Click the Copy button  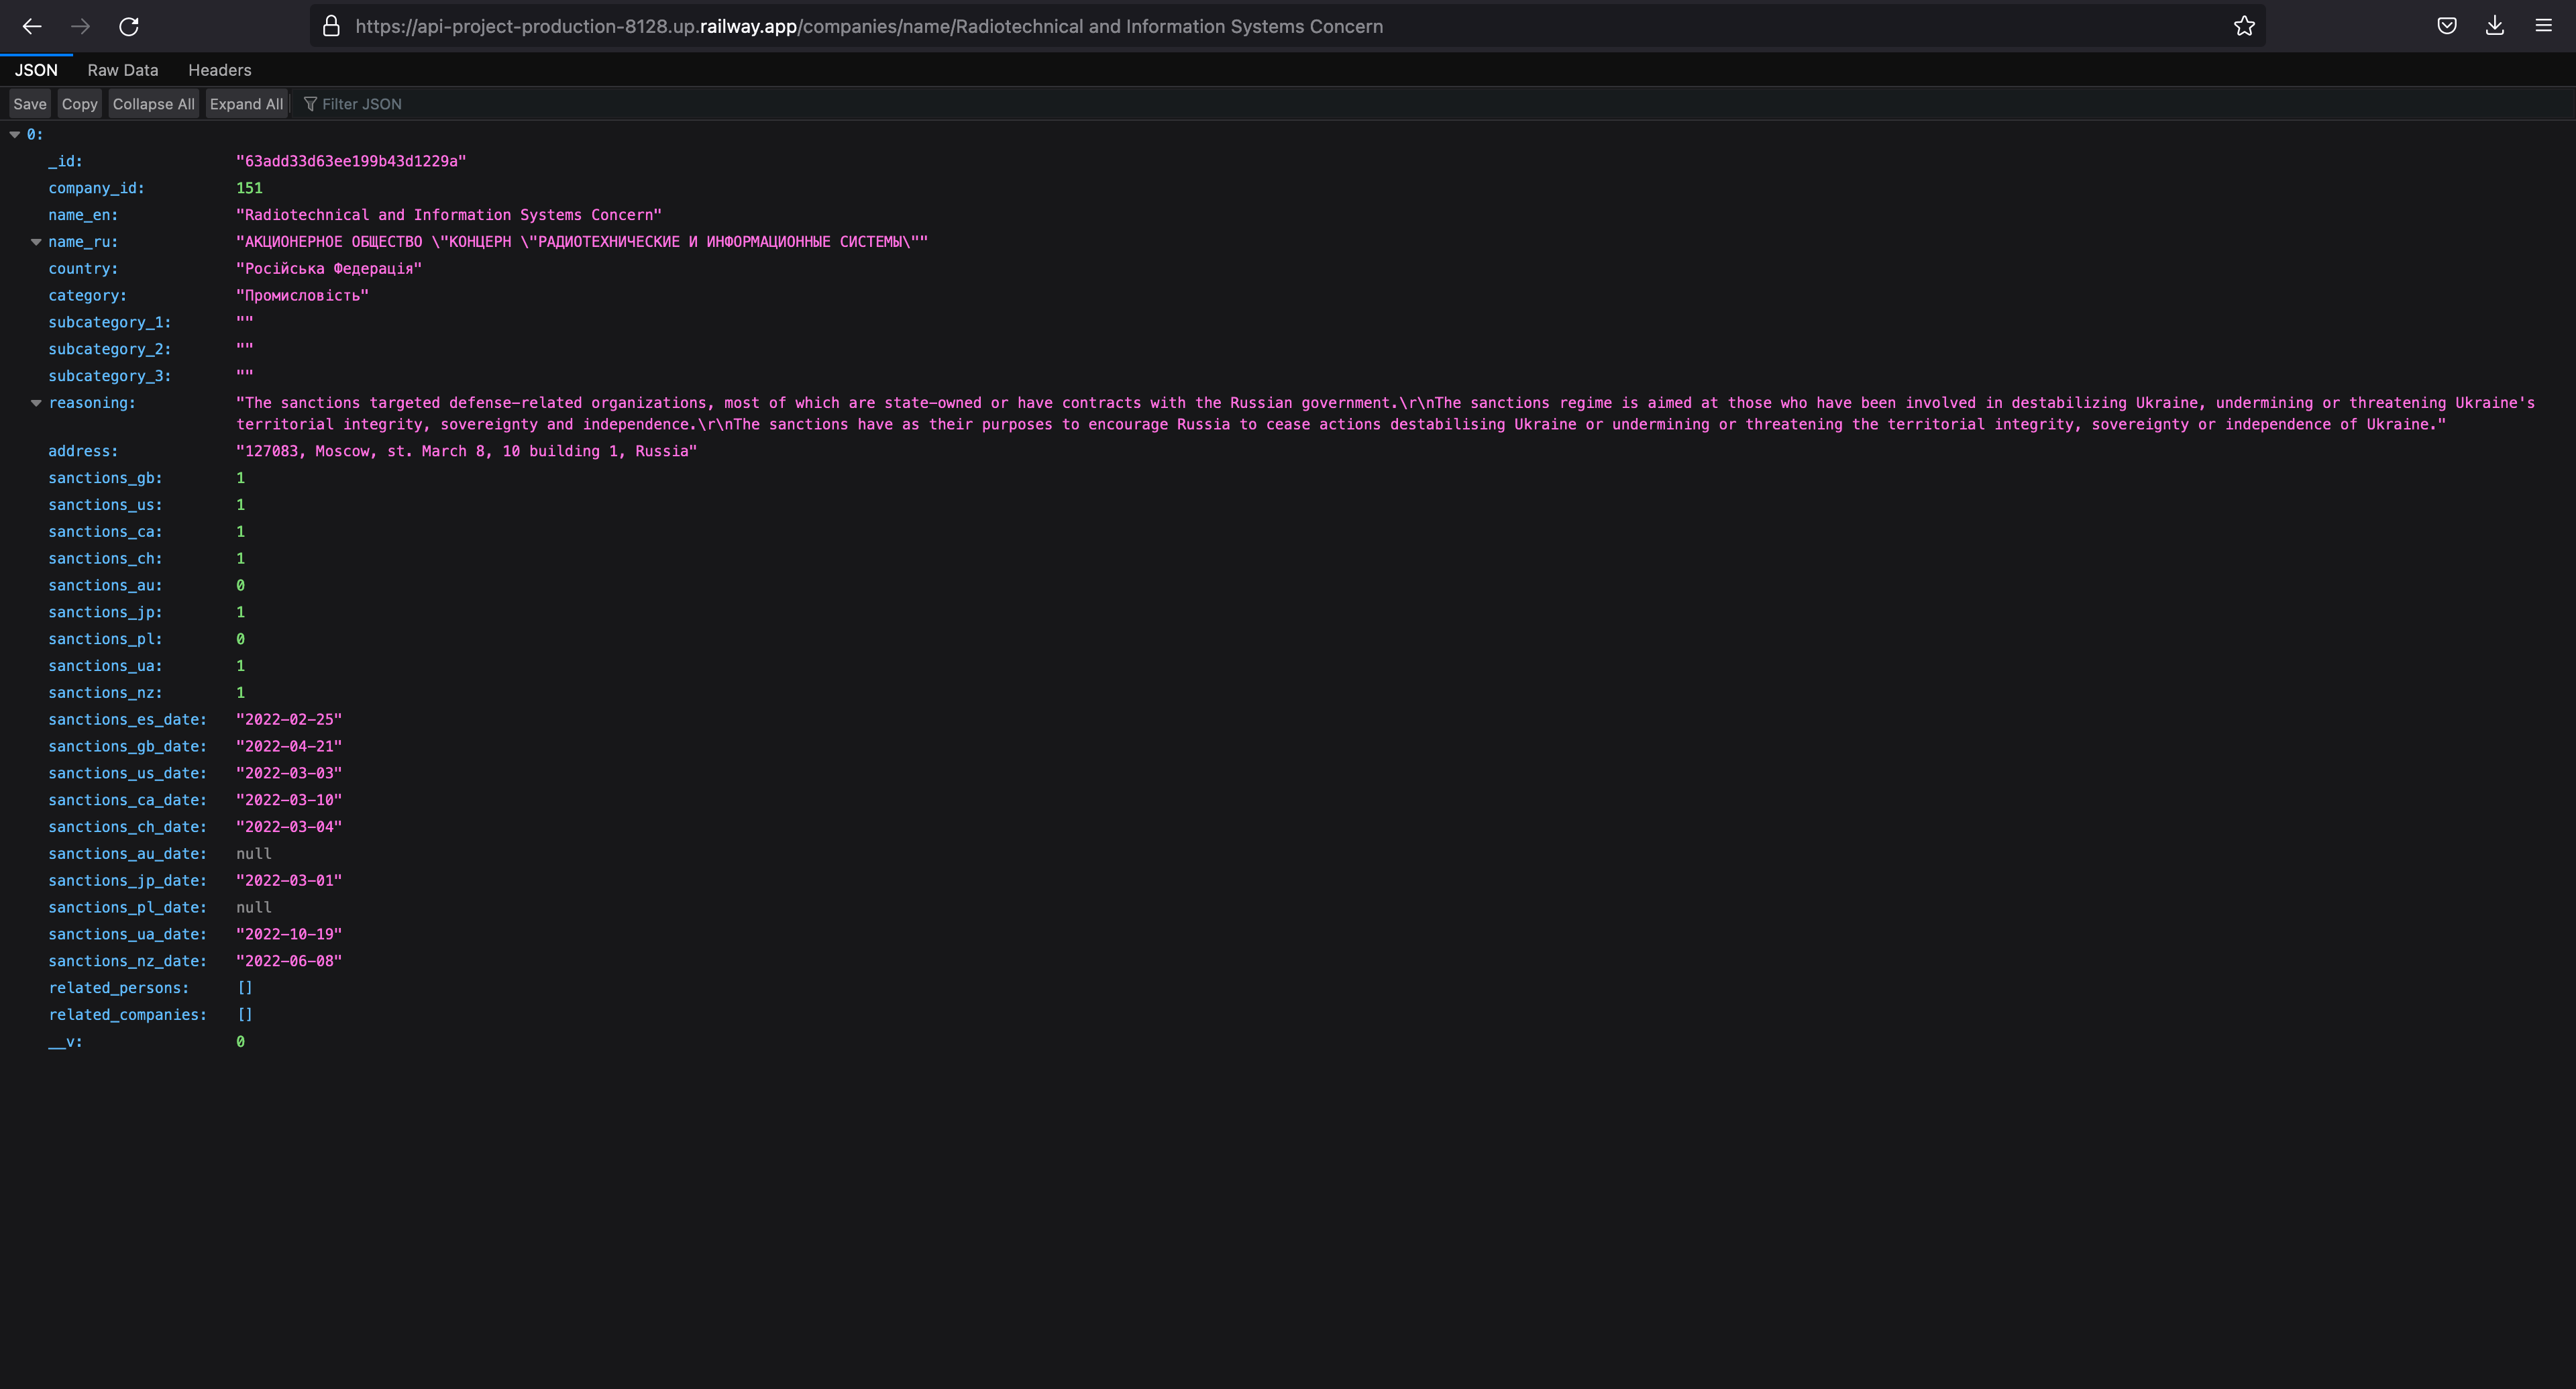coord(79,104)
